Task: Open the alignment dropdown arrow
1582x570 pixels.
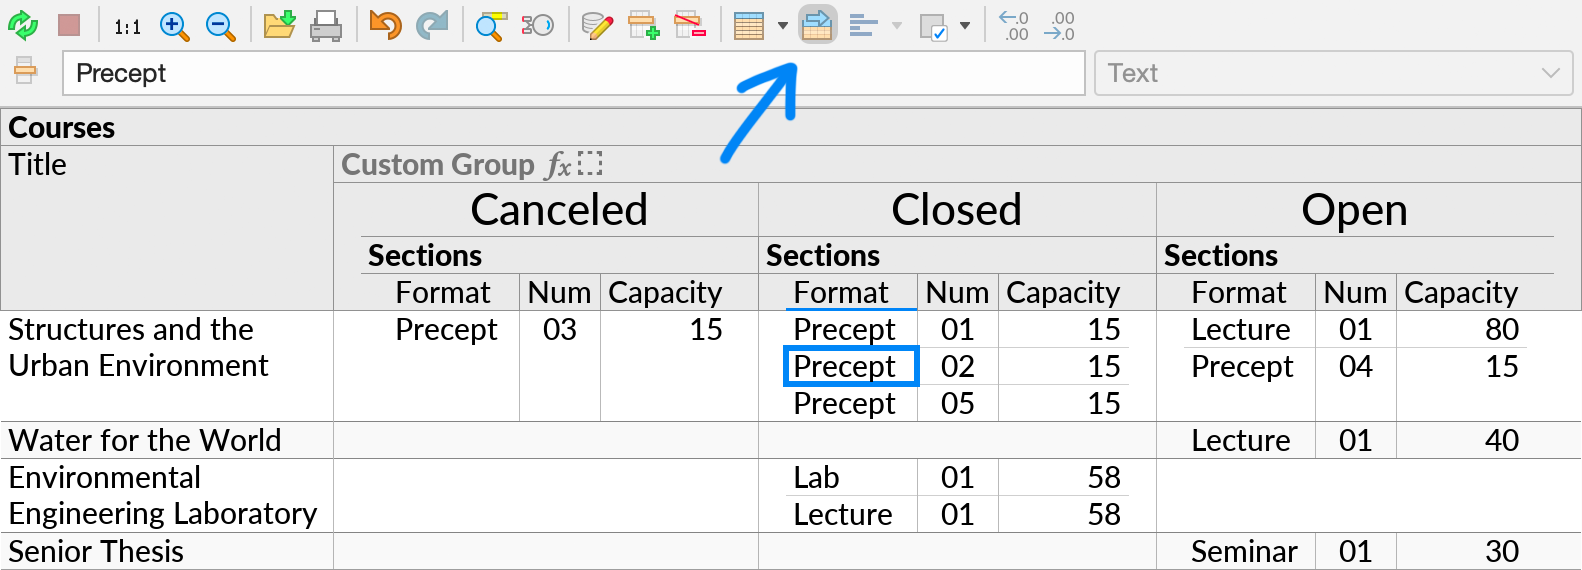Action: pyautogui.click(x=897, y=26)
